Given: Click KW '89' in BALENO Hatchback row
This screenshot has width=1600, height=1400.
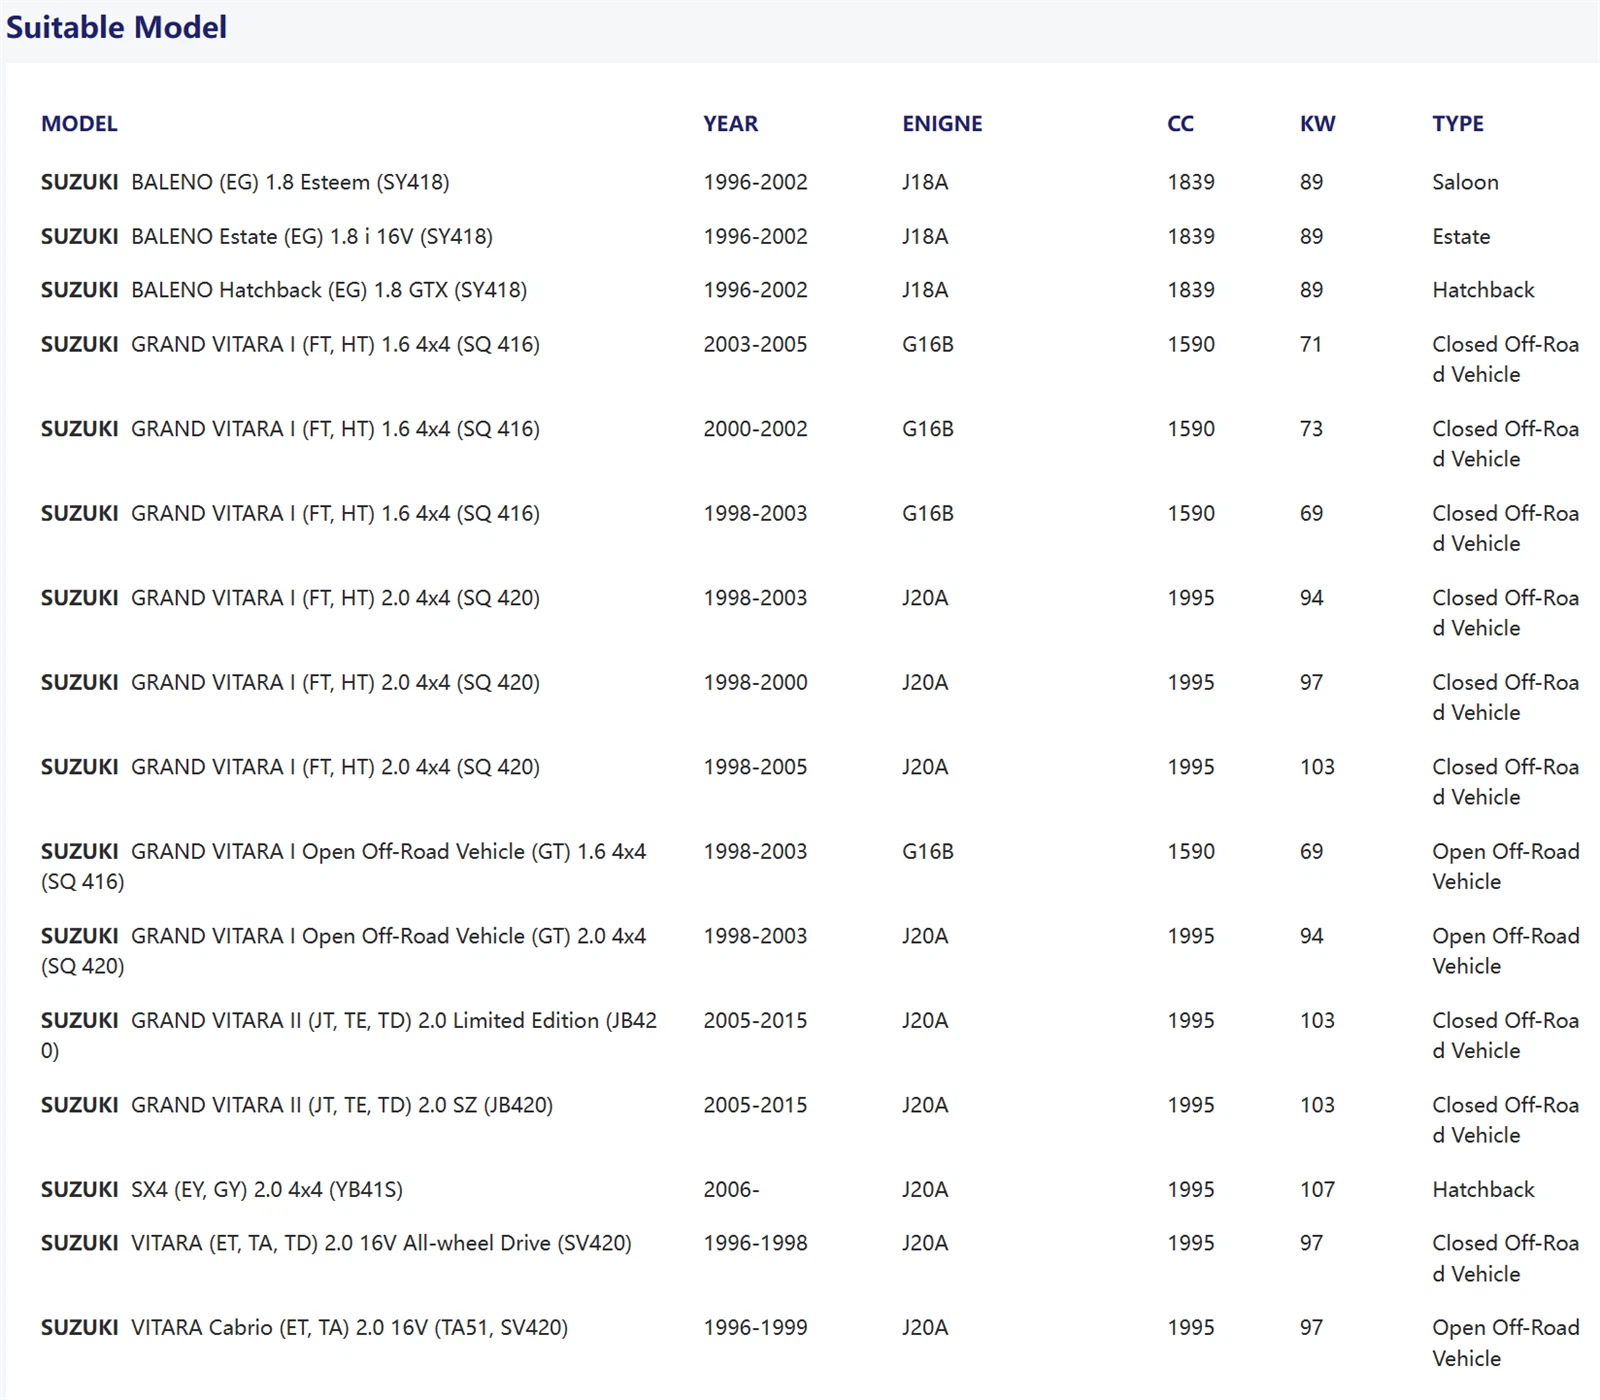Looking at the screenshot, I should tap(1311, 290).
